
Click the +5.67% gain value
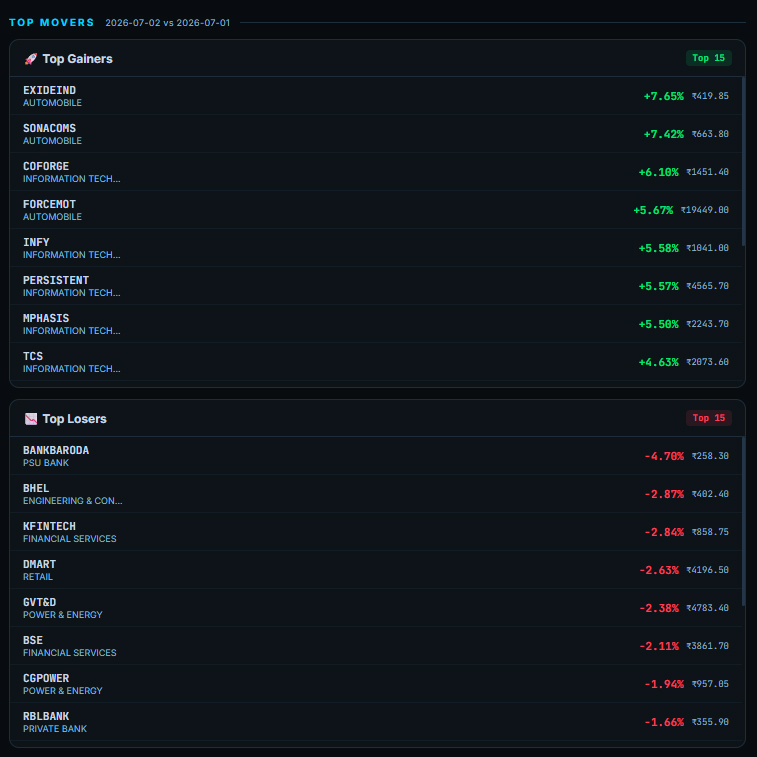click(653, 210)
